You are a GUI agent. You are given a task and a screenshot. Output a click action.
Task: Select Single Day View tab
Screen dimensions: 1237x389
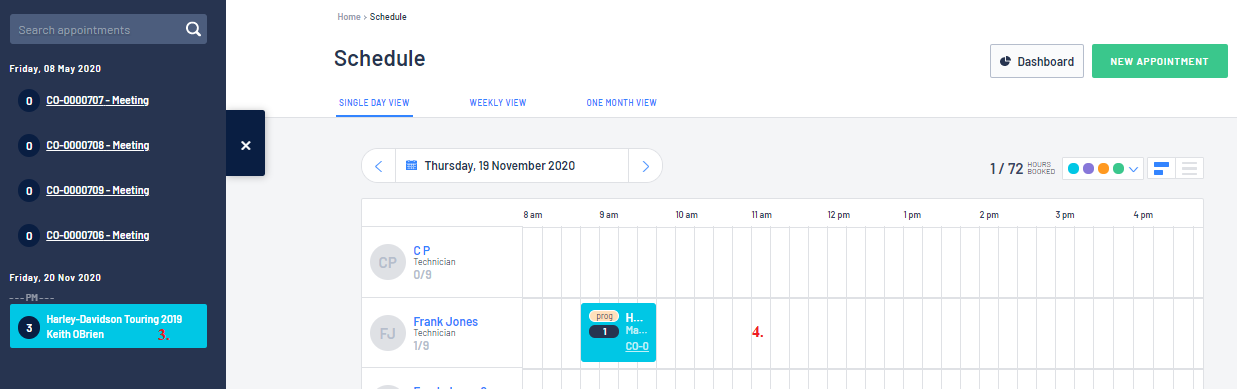(374, 103)
